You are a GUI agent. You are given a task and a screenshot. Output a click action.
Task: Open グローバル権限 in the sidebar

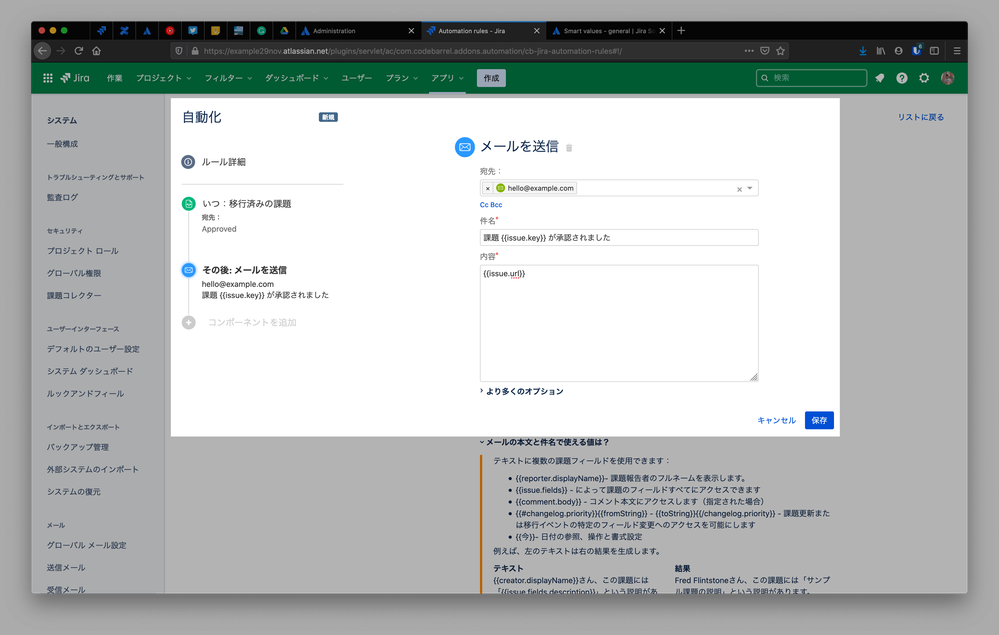coord(74,273)
